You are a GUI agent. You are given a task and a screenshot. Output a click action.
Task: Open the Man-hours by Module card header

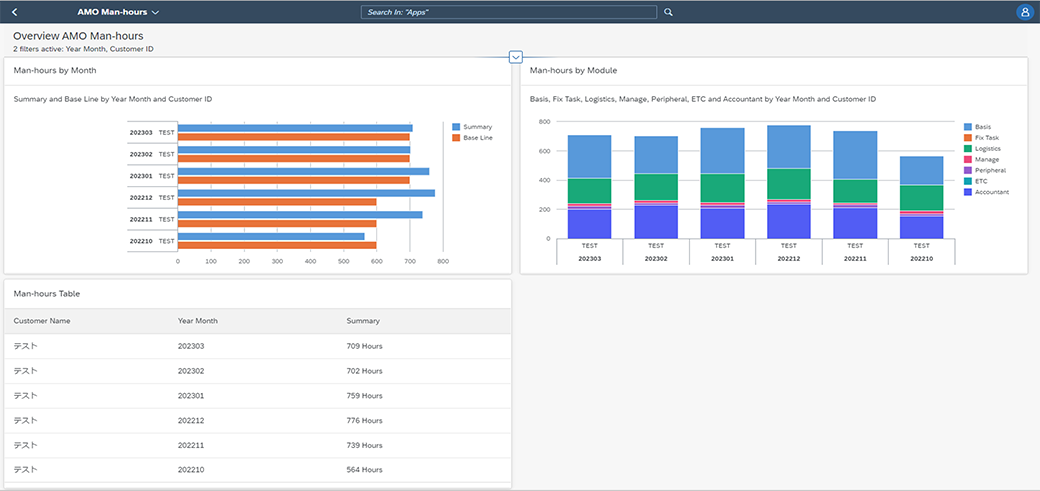[773, 70]
